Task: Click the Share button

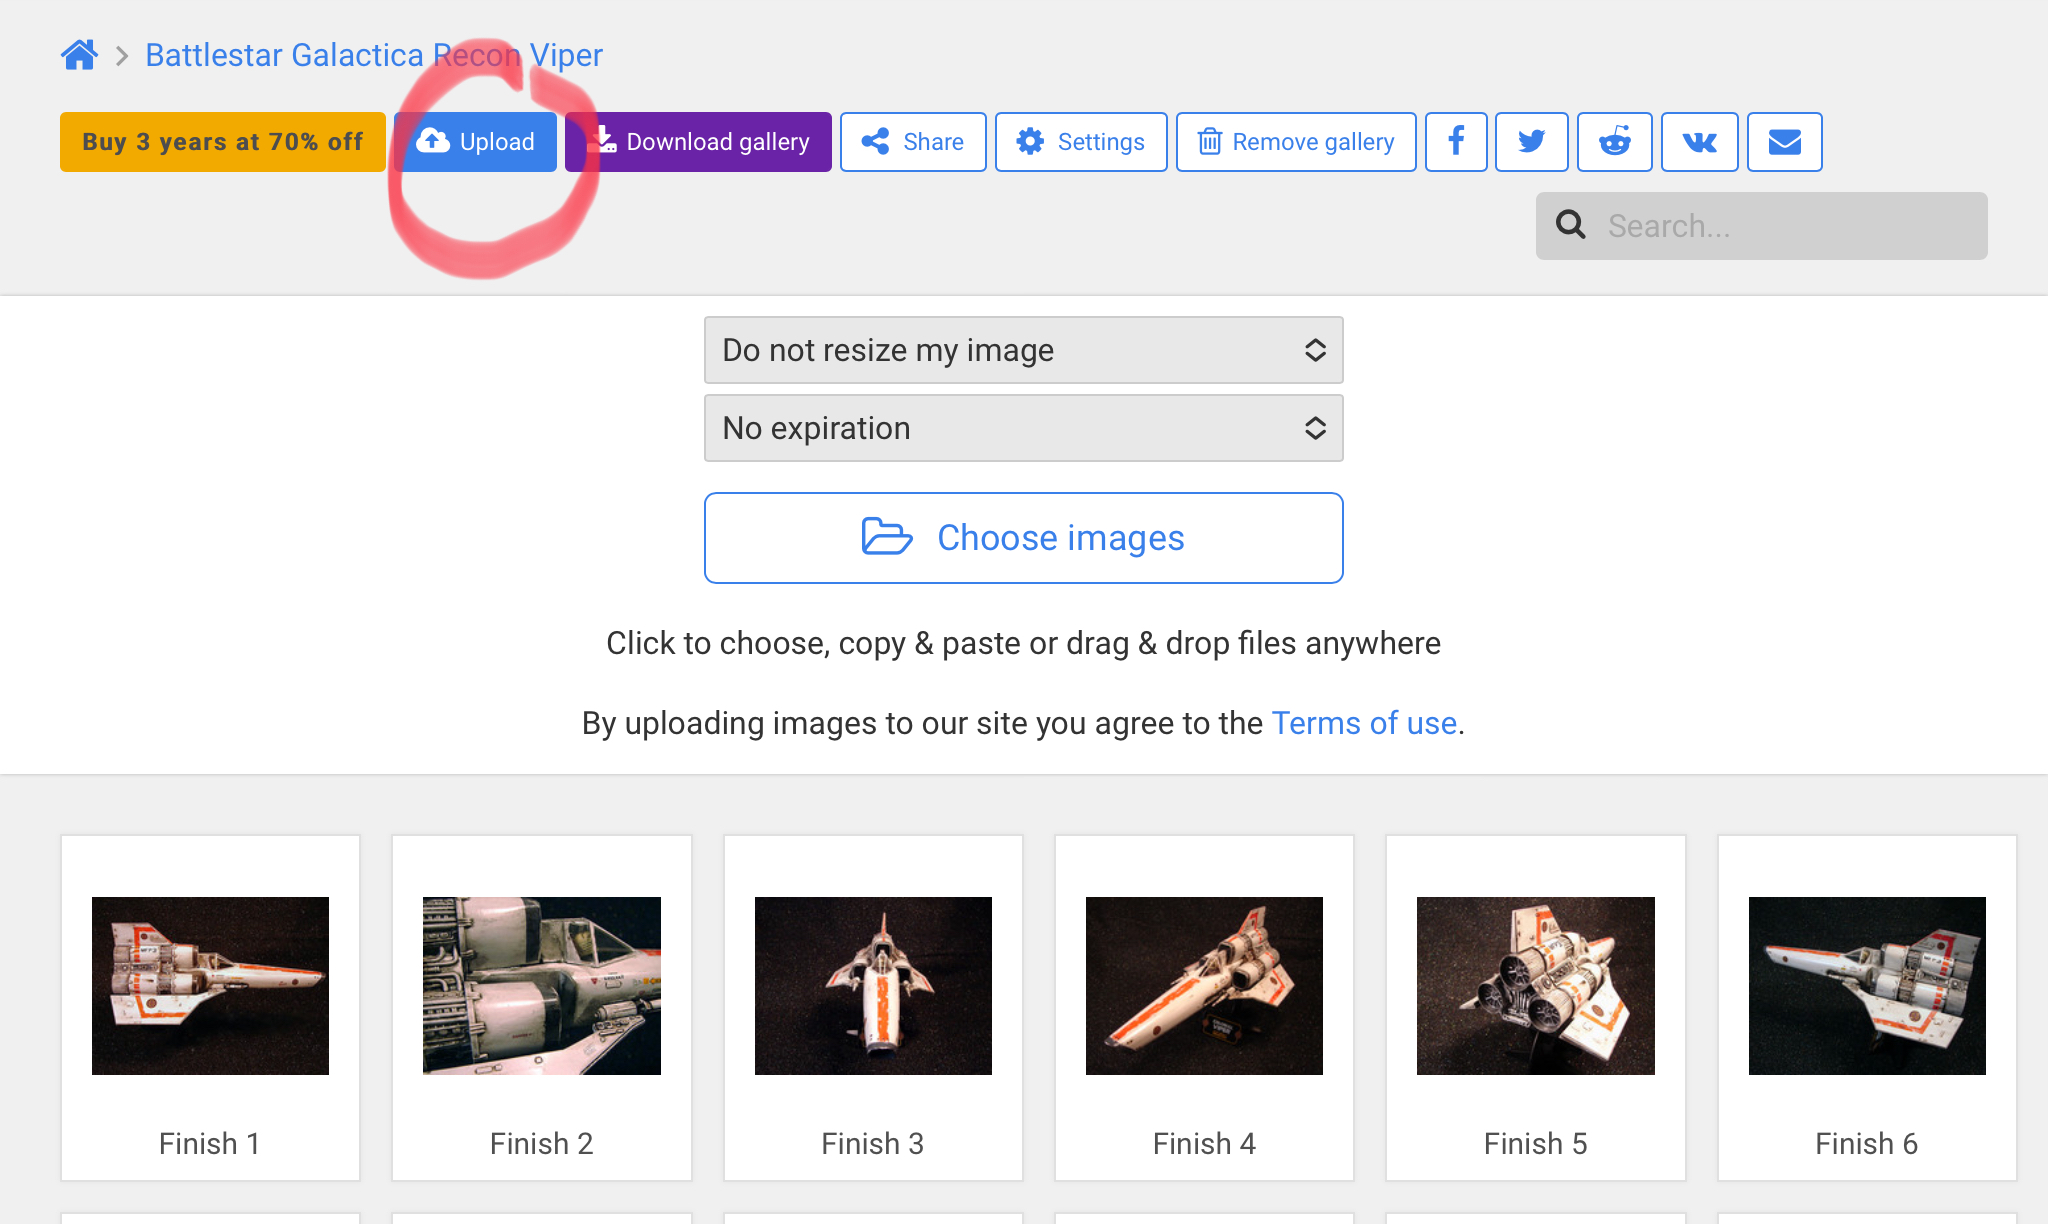Action: 913,142
